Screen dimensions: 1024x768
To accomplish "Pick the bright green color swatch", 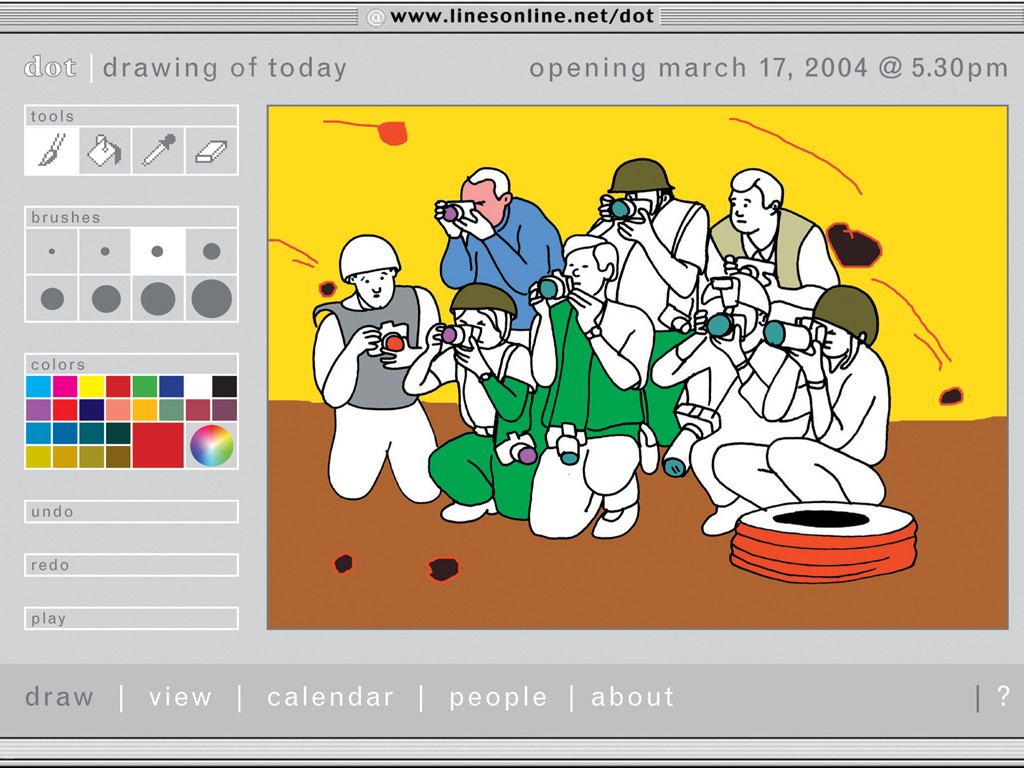I will 145,387.
